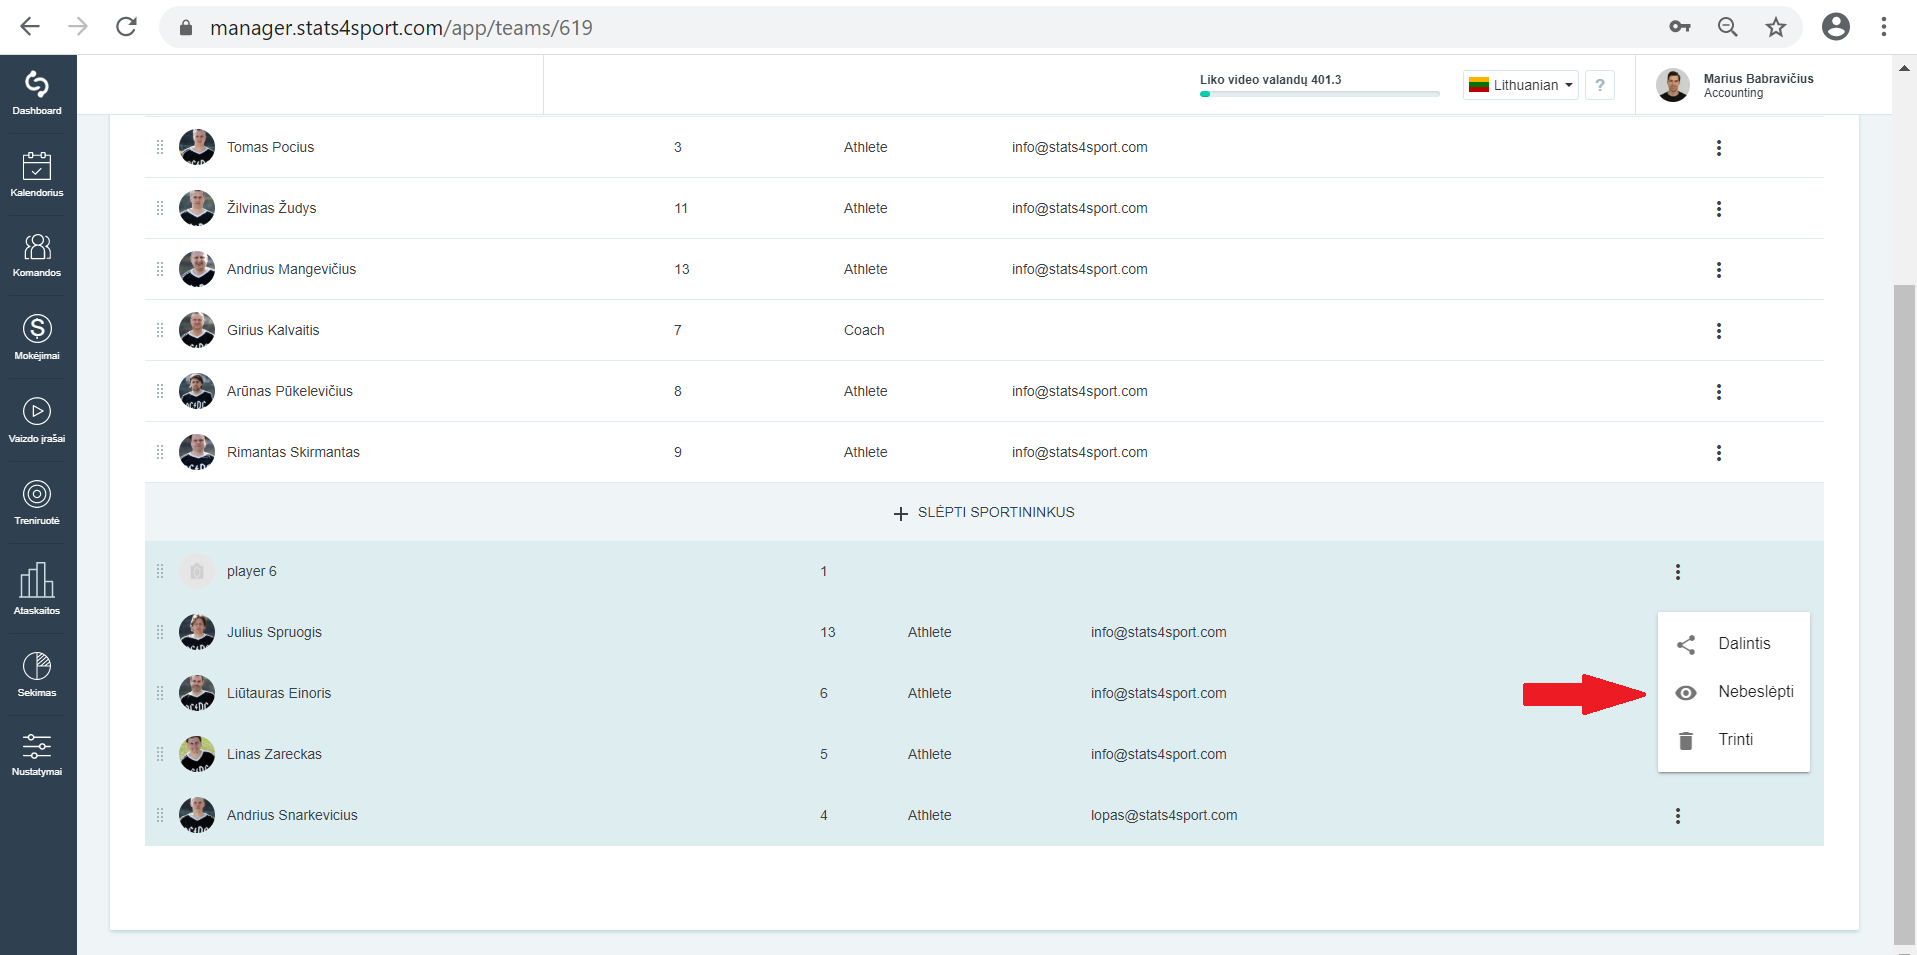The image size is (1917, 955).
Task: Open three-dot menu for Tomas Pocius
Action: (x=1719, y=148)
